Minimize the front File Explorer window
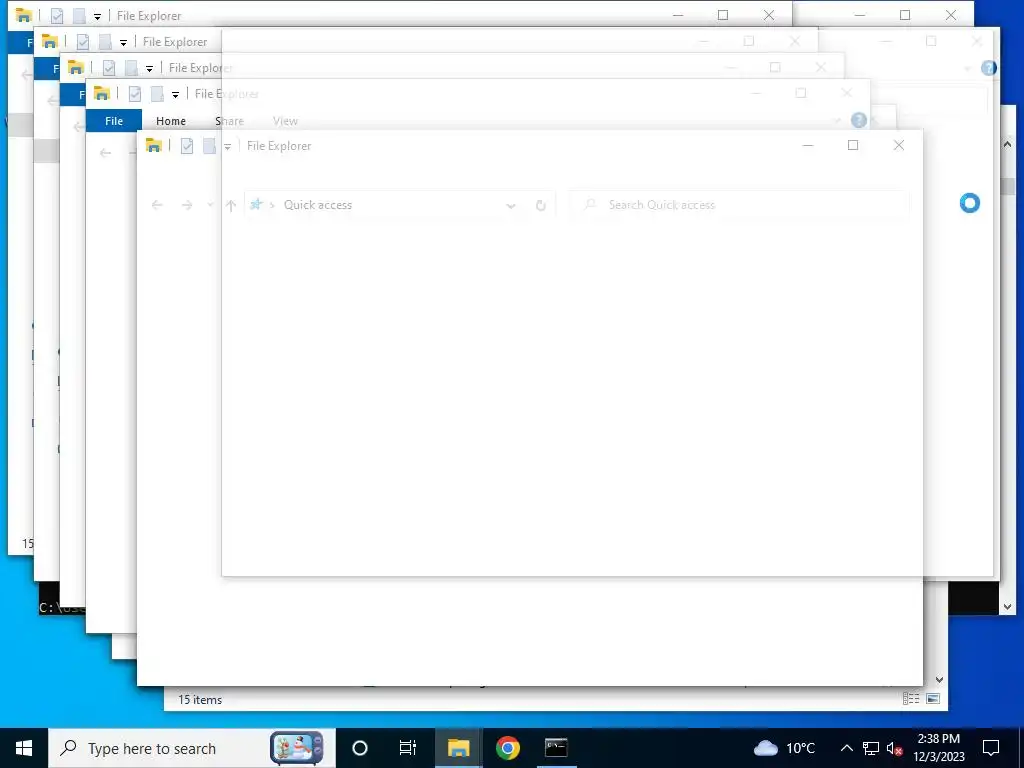 coord(808,145)
